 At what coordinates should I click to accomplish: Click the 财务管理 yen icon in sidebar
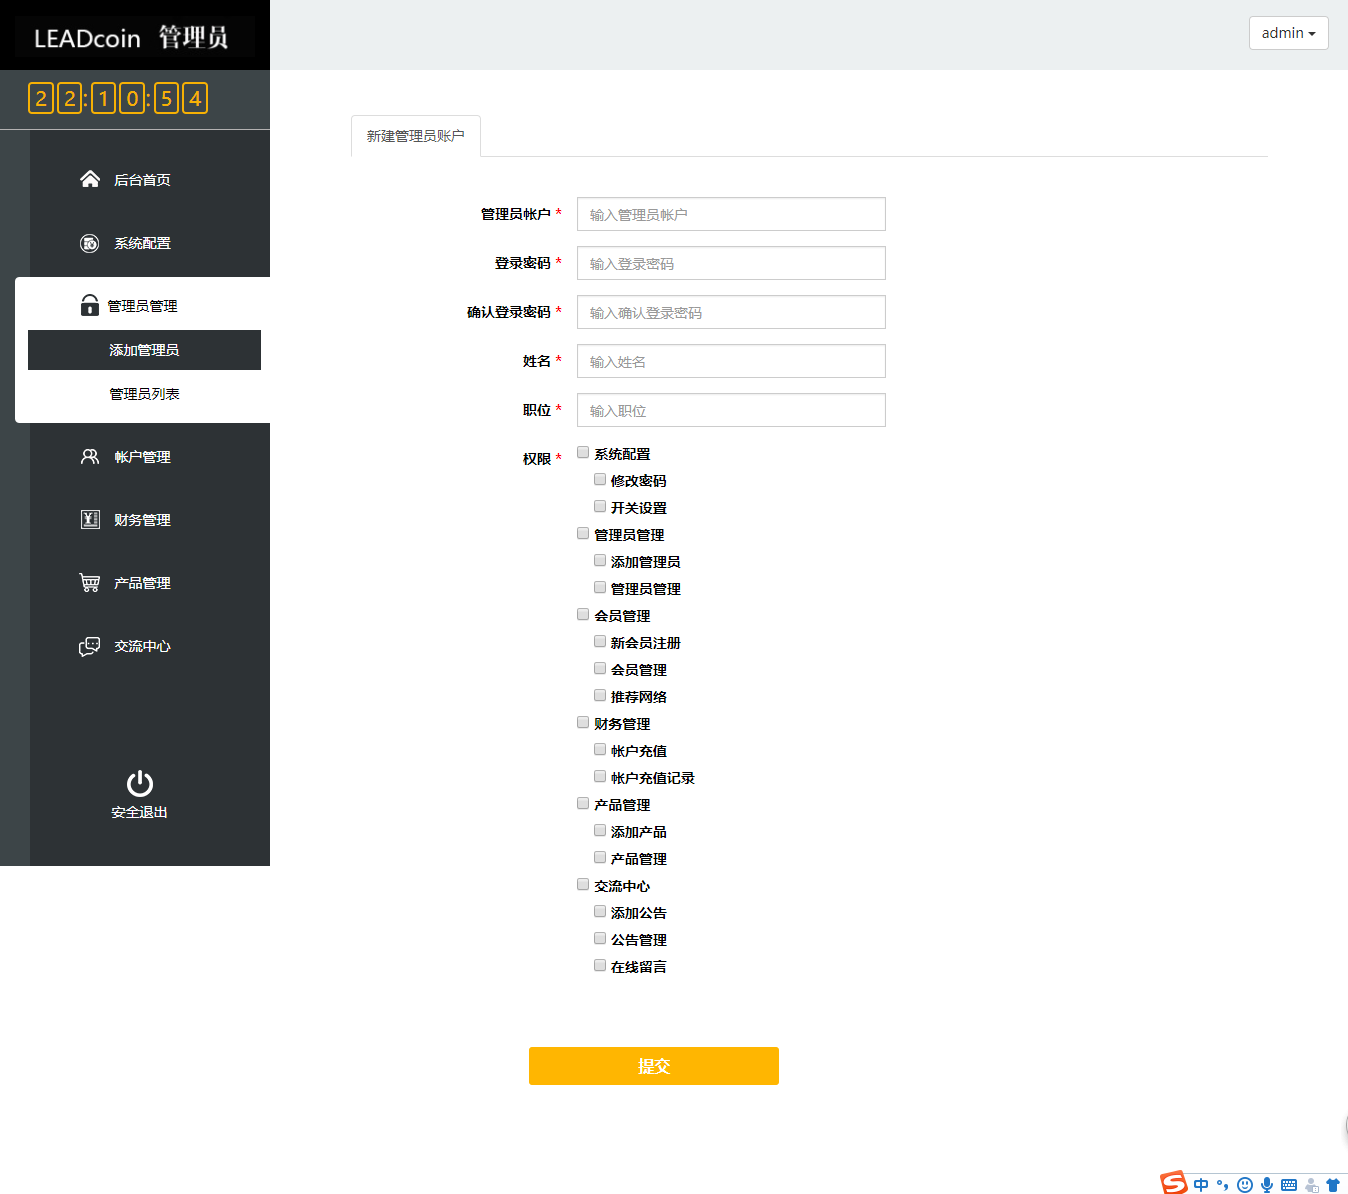pos(90,519)
